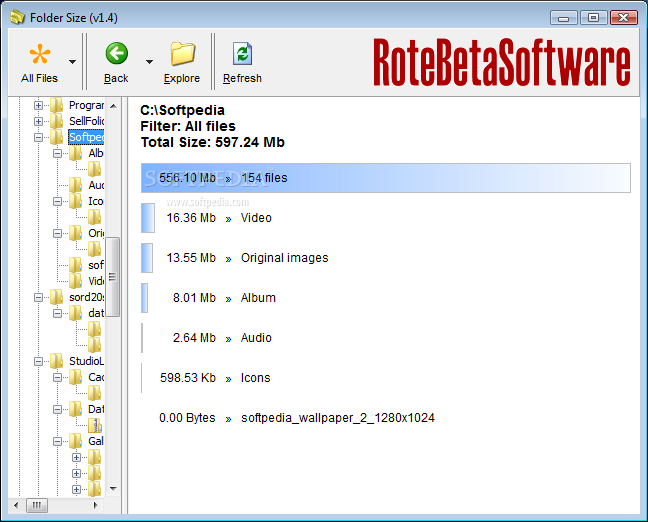Select the Softpedia folder in the tree
This screenshot has height=522, width=648.
coord(86,137)
